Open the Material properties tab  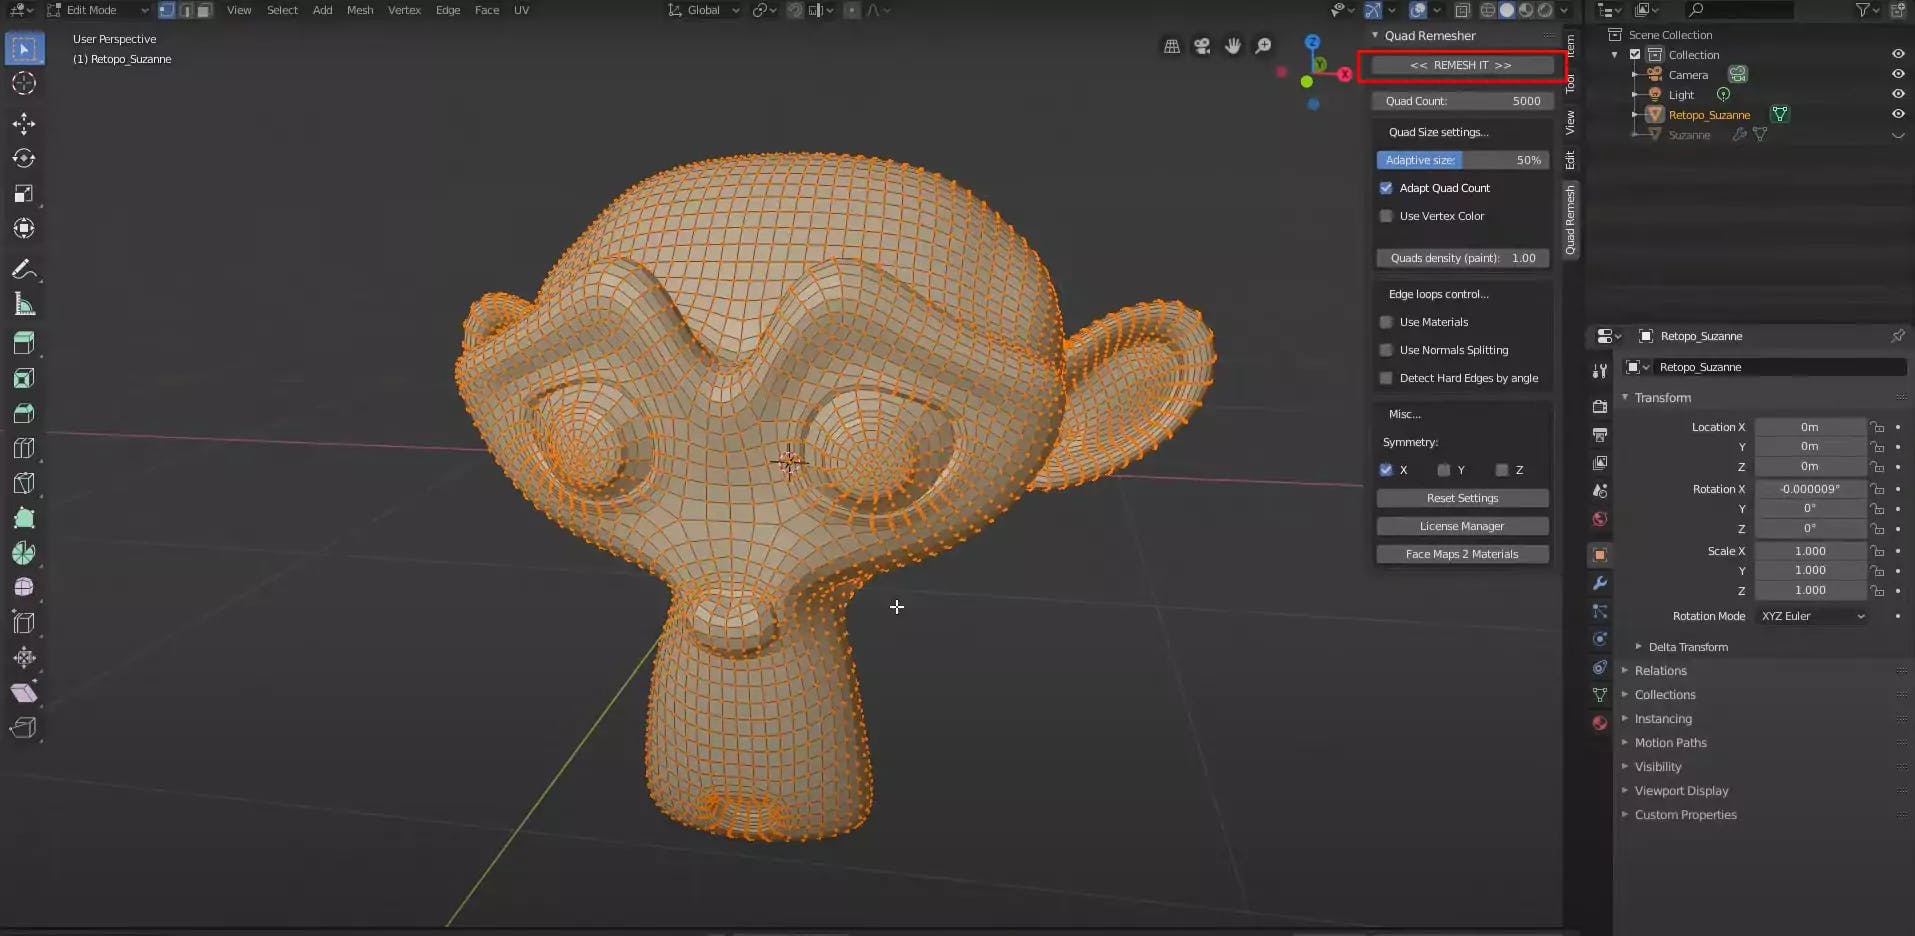[x=1600, y=723]
